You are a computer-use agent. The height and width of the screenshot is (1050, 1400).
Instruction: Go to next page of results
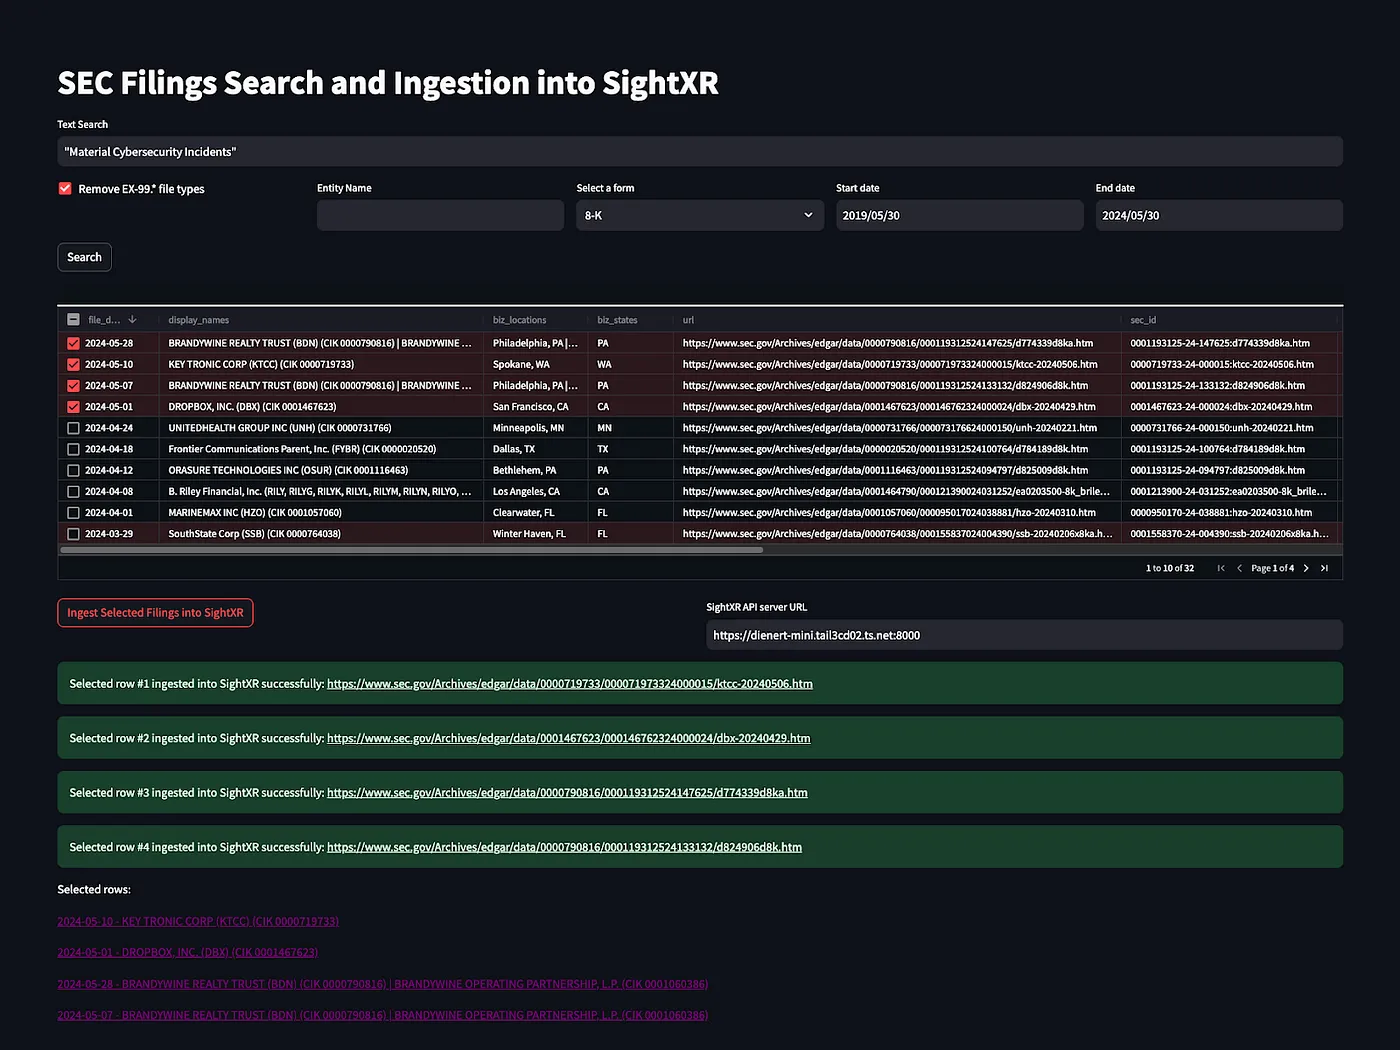[1306, 568]
